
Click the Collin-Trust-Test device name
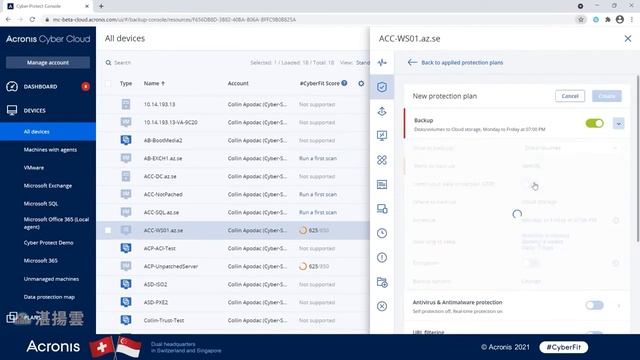pos(164,320)
